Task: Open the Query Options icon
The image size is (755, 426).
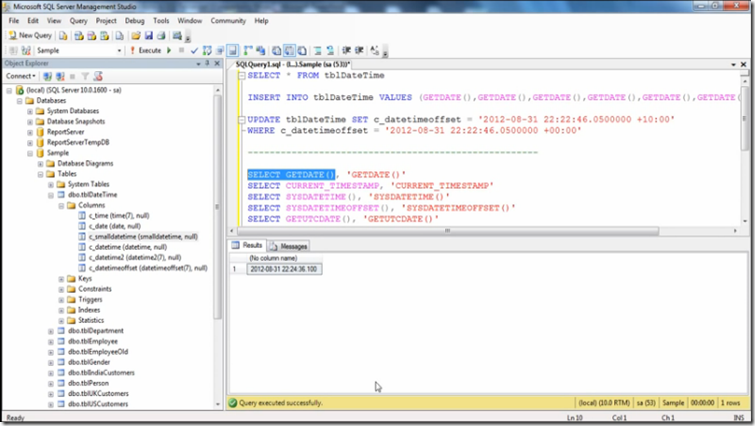Action: coord(220,51)
